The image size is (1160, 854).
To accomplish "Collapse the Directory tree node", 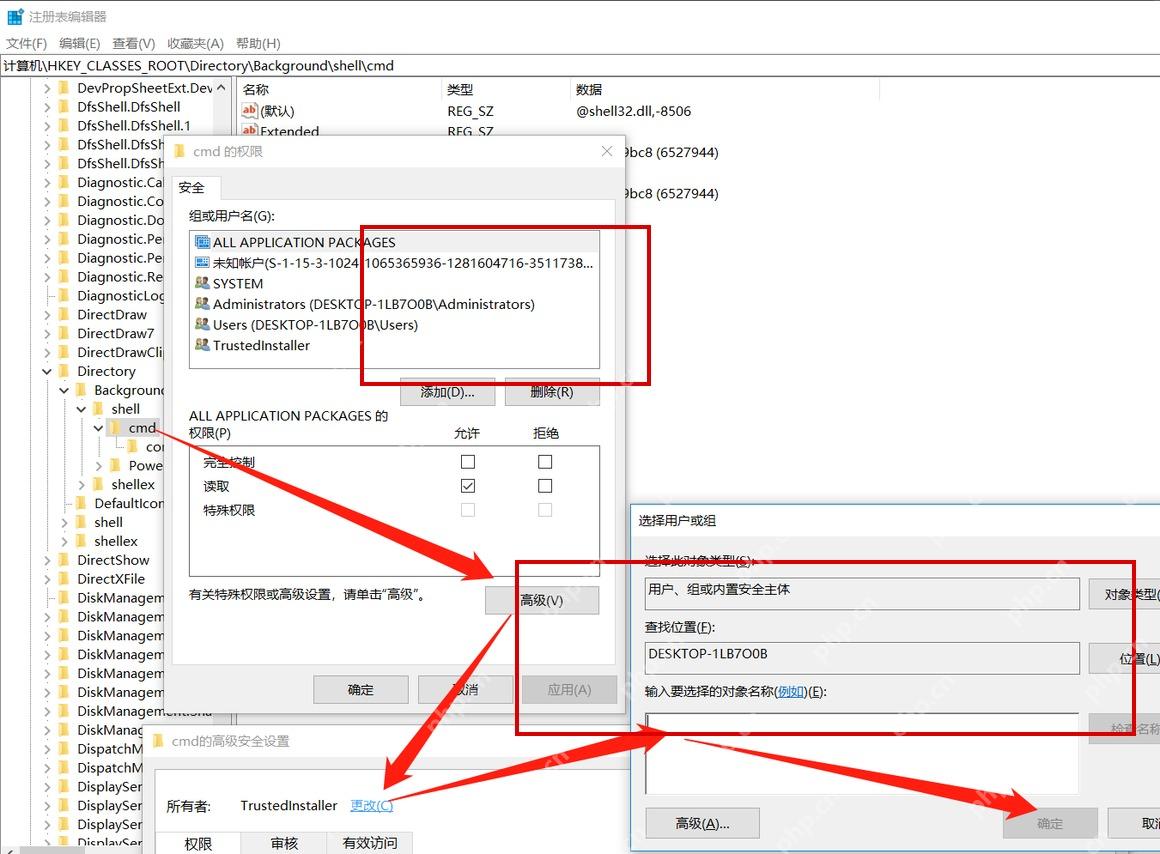I will pyautogui.click(x=47, y=371).
